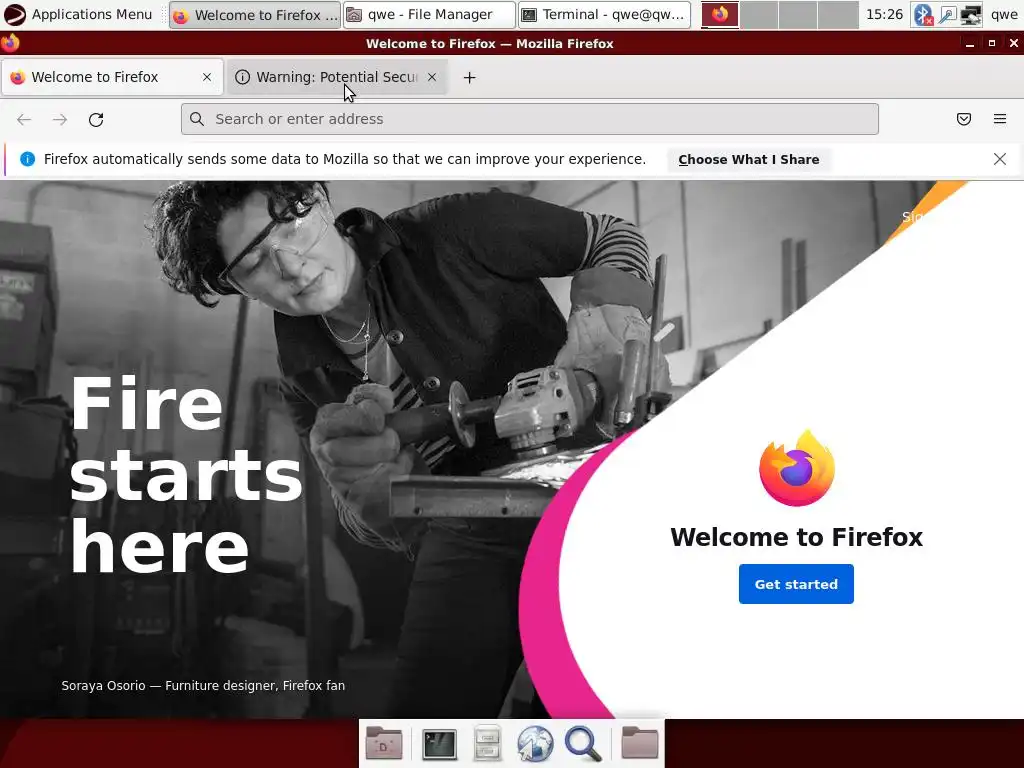Go forward with the forward arrow
Viewport: 1024px width, 768px height.
point(60,120)
